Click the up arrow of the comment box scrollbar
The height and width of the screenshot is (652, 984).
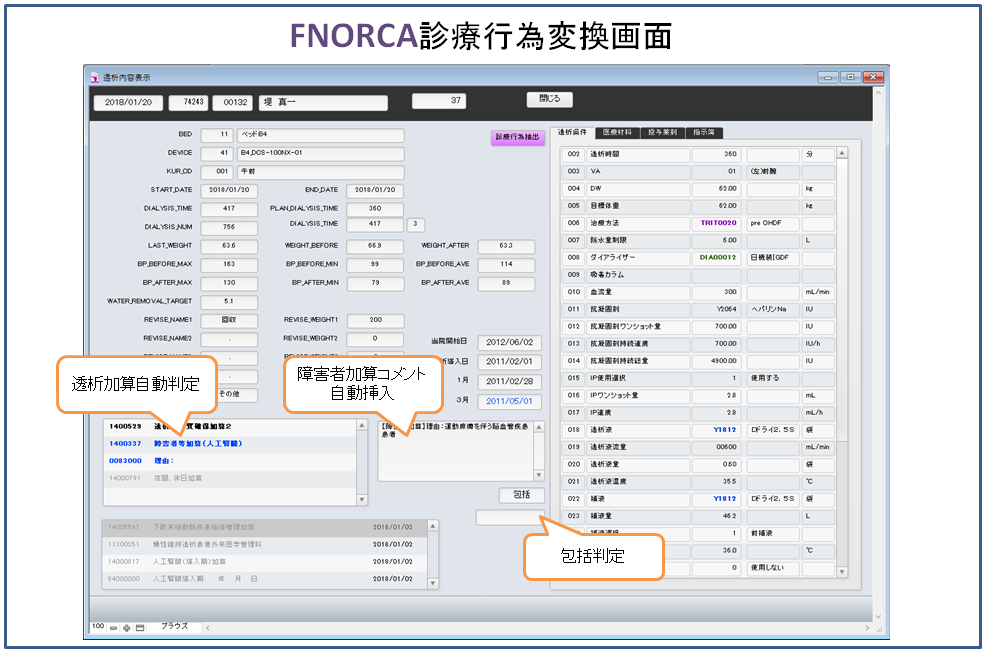coord(538,427)
